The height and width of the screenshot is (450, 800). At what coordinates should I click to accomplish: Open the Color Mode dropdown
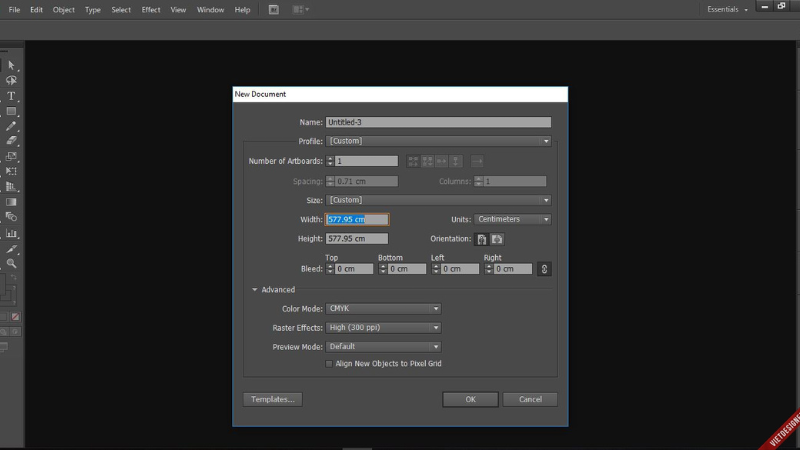point(383,309)
